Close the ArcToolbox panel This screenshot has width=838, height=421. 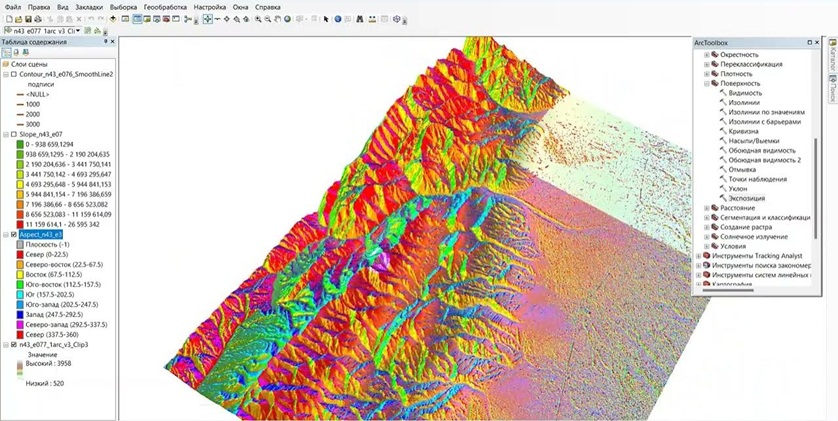pos(818,42)
